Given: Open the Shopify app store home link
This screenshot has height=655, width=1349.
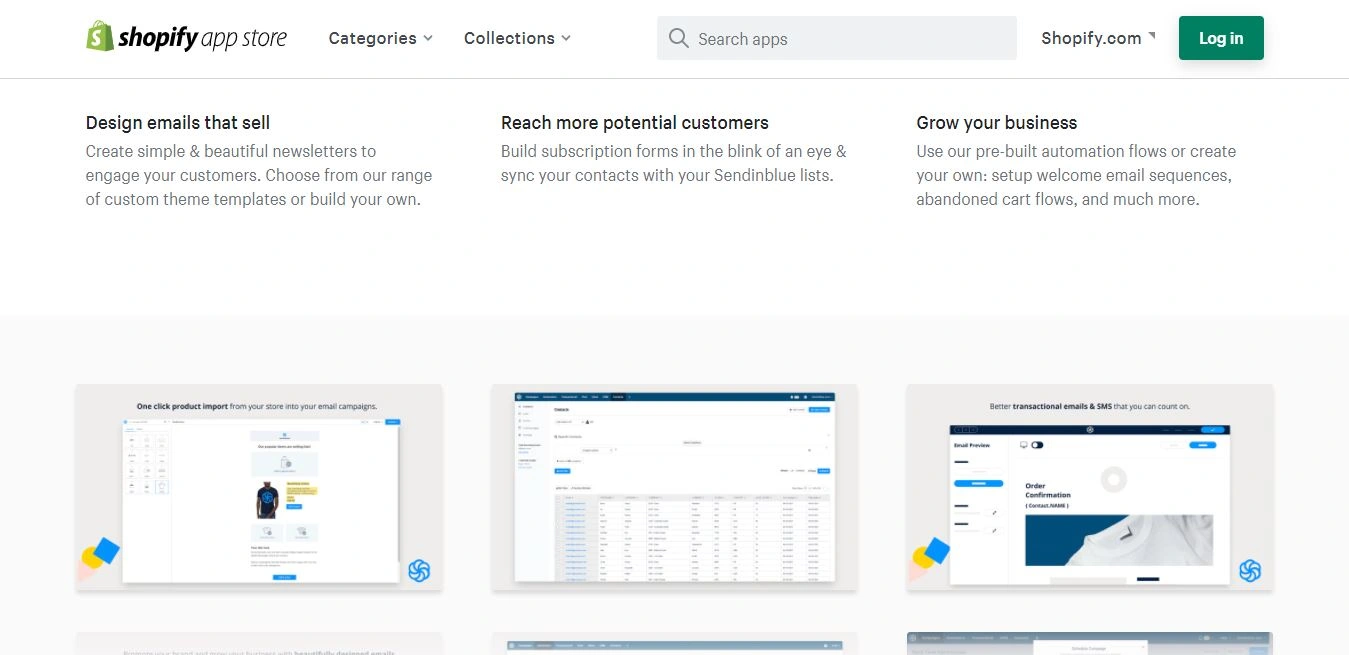Looking at the screenshot, I should click(187, 37).
